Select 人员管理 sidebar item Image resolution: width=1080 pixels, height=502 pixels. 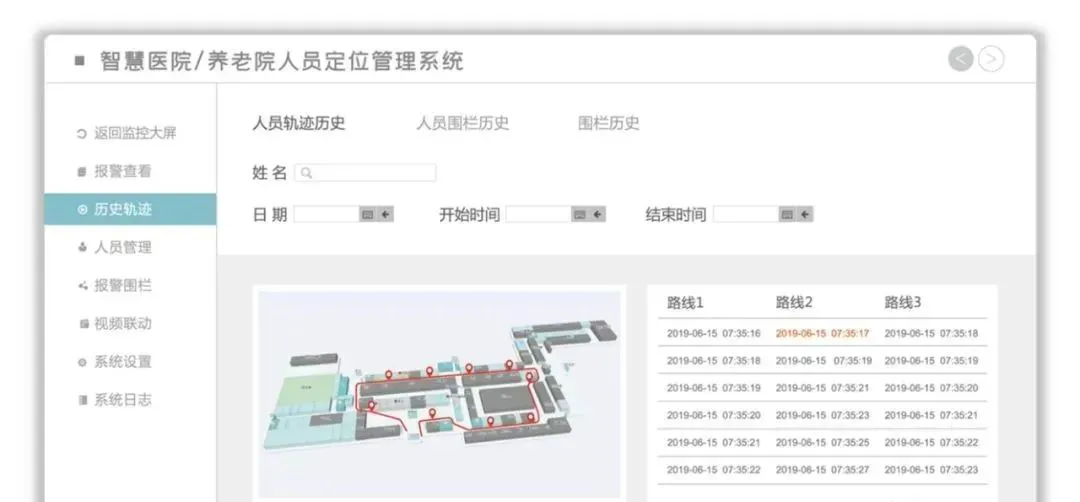[122, 247]
